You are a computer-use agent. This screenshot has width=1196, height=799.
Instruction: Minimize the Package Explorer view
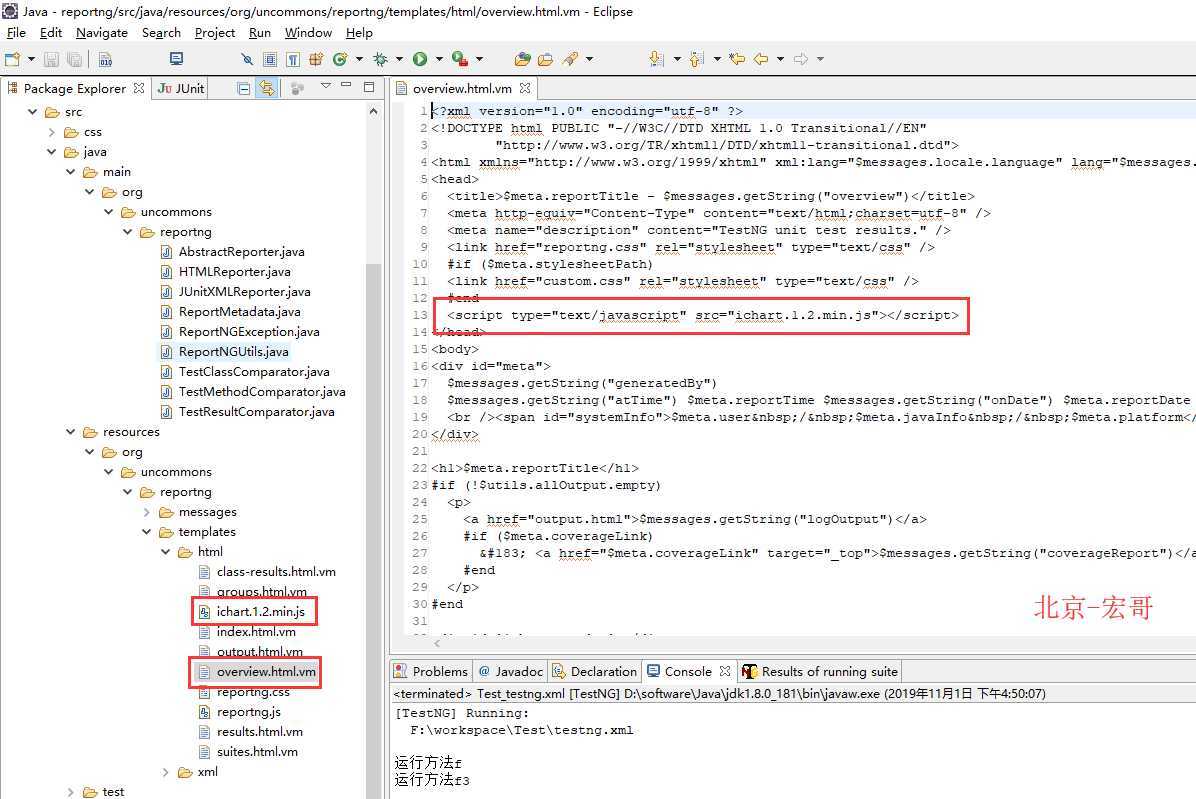(x=346, y=85)
